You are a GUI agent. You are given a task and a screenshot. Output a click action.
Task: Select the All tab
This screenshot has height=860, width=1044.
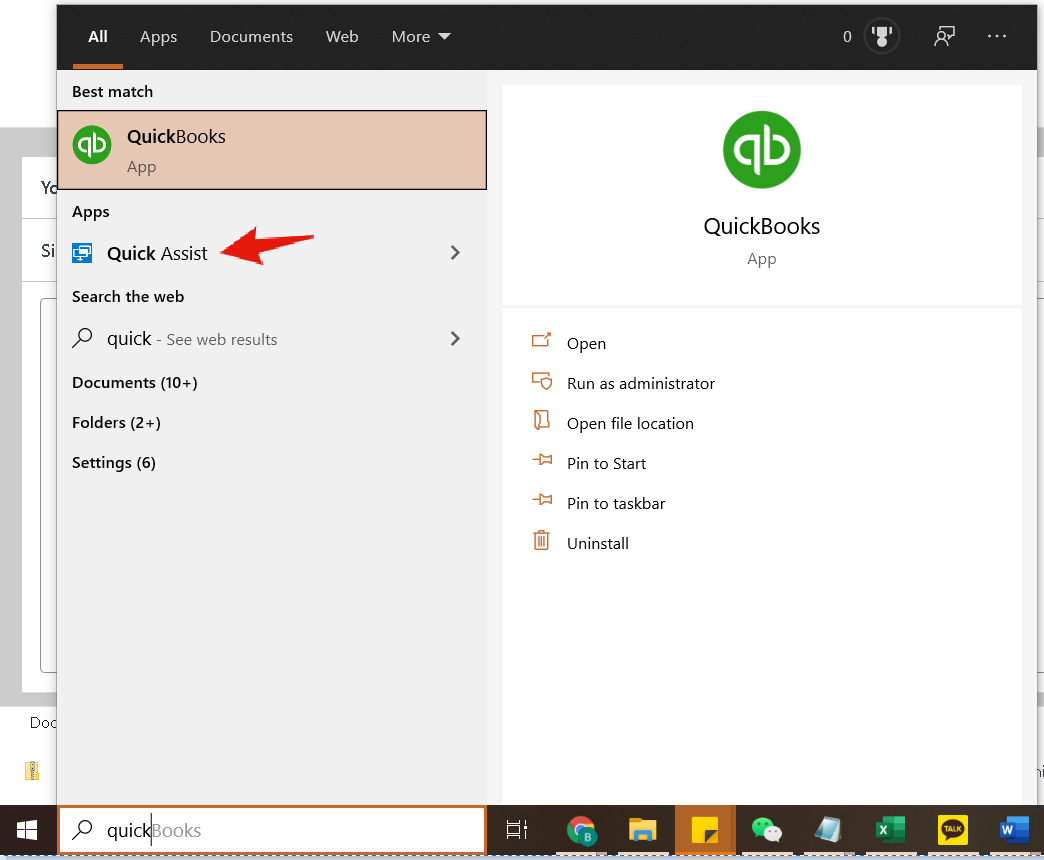[98, 37]
